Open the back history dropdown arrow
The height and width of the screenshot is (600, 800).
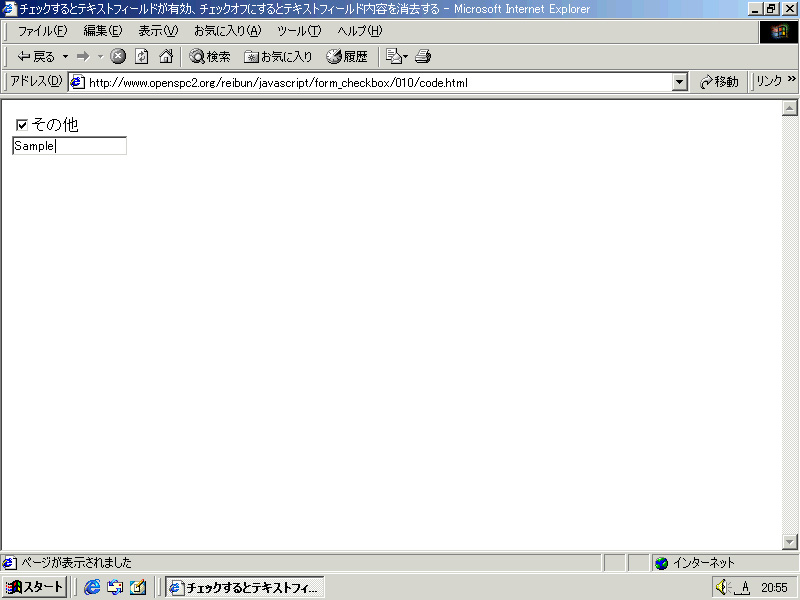click(65, 57)
